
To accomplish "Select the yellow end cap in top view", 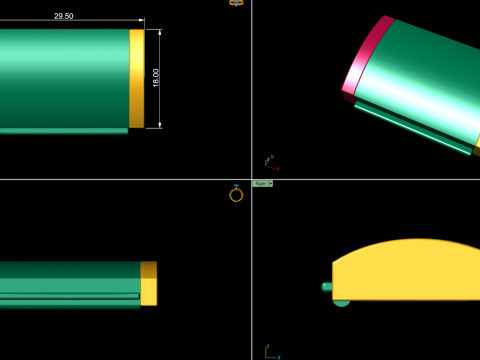I will pyautogui.click(x=137, y=78).
